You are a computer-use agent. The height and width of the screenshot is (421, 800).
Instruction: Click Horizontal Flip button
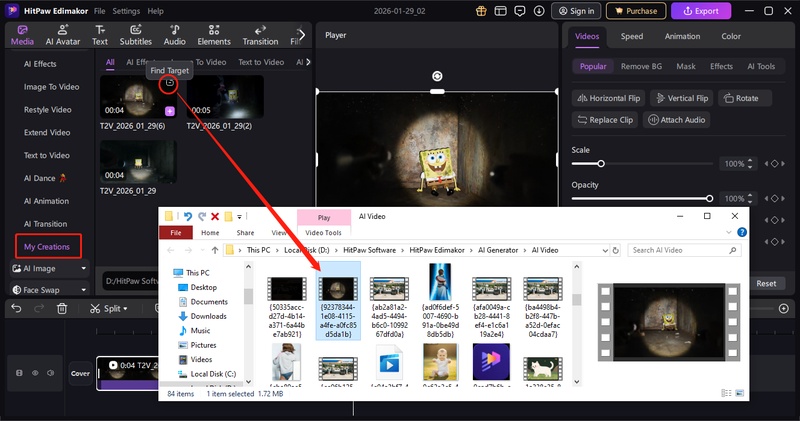608,98
